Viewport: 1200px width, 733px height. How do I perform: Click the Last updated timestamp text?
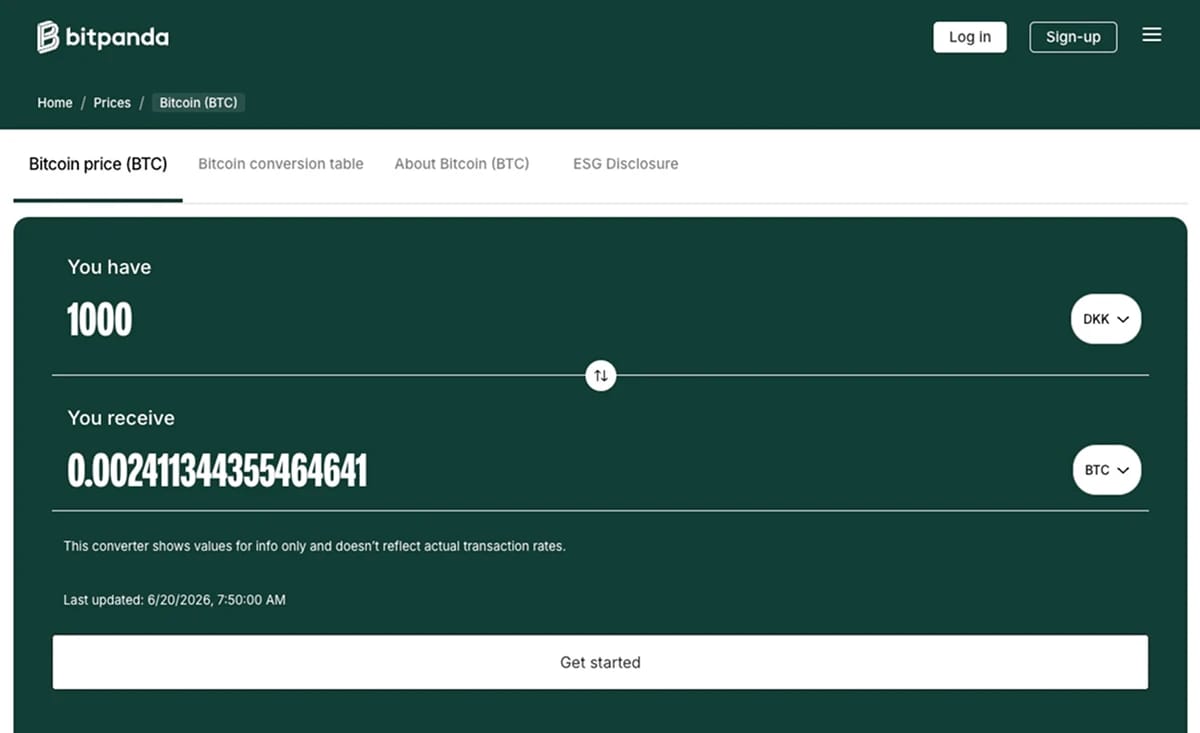point(175,600)
